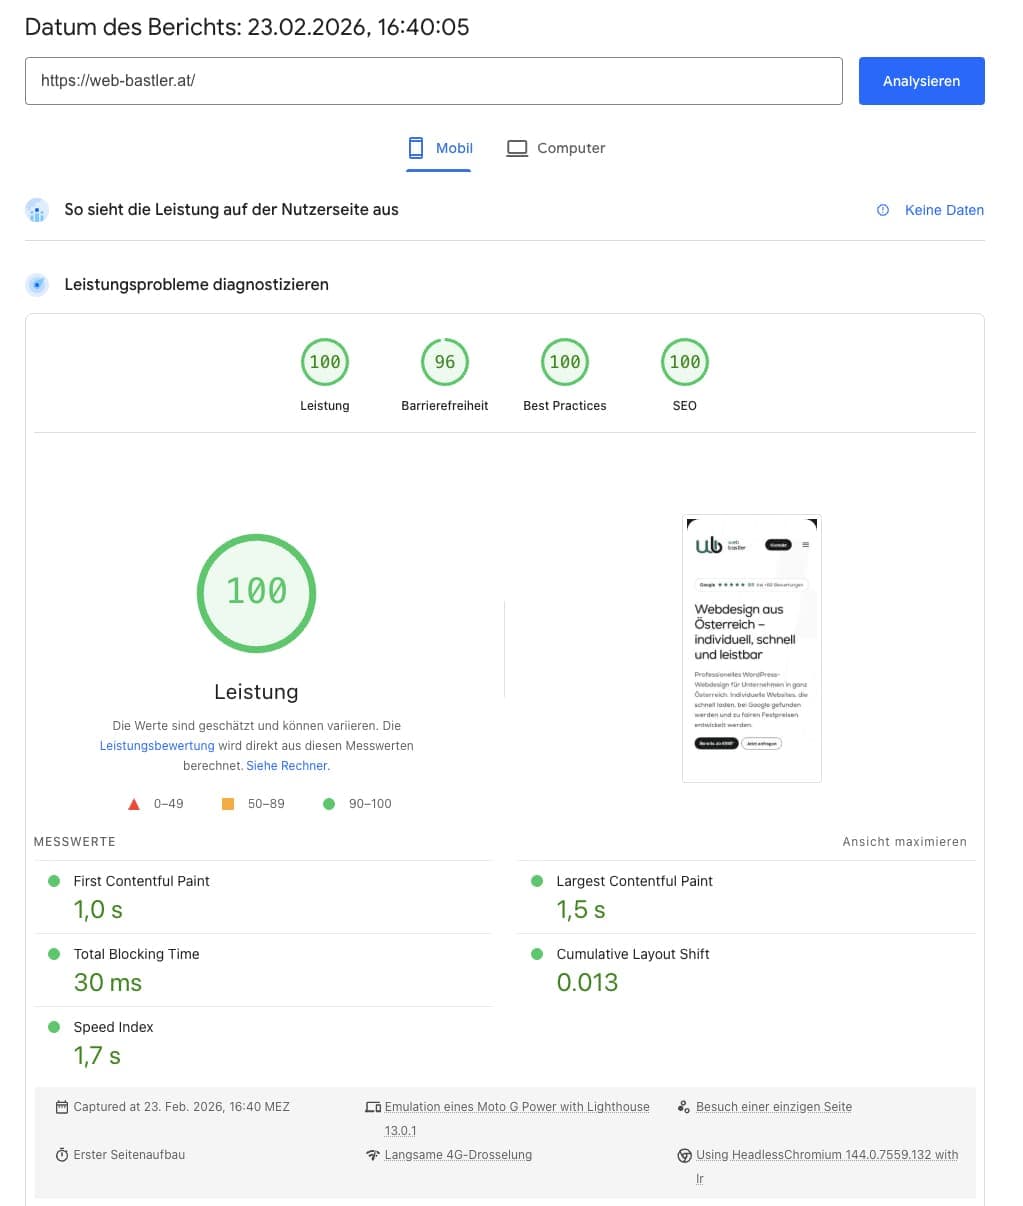Click the 30 ms blocking time value

[108, 983]
